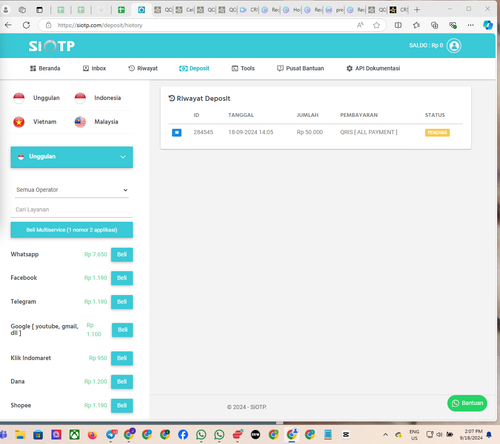The height and width of the screenshot is (444, 500).
Task: Open the browser Settings and more menu
Action: (x=471, y=25)
